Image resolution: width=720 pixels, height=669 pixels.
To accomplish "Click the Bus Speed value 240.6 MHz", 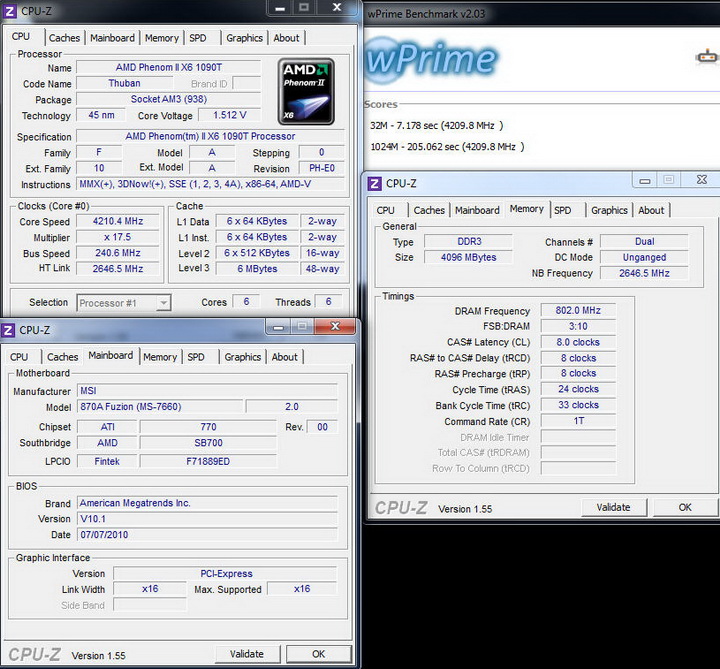I will point(118,253).
